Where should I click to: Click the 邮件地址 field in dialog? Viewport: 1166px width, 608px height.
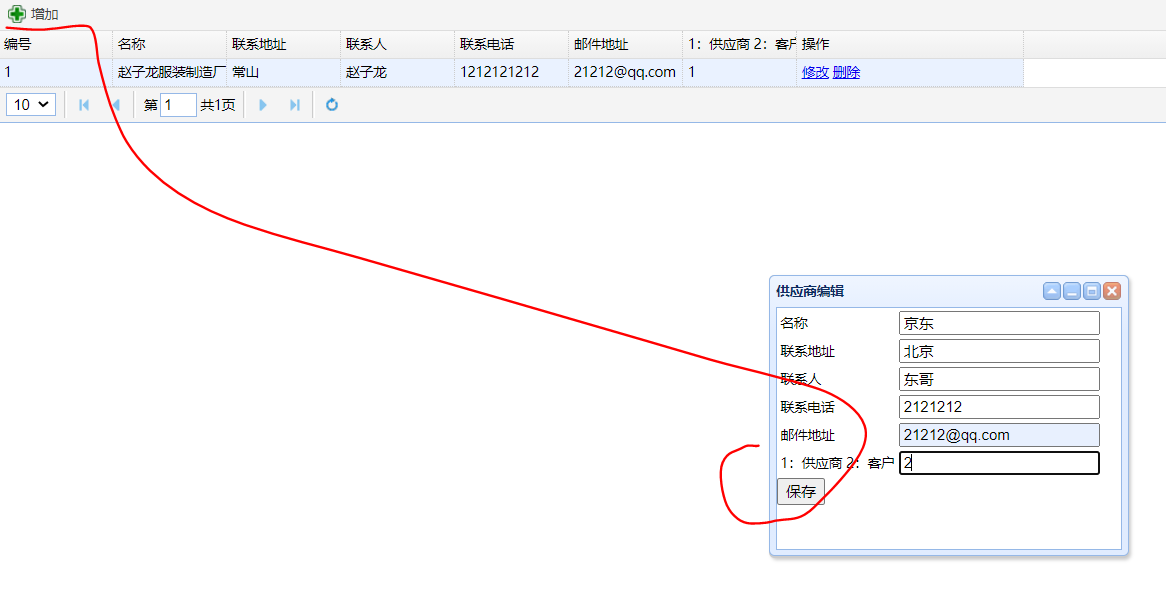[999, 435]
